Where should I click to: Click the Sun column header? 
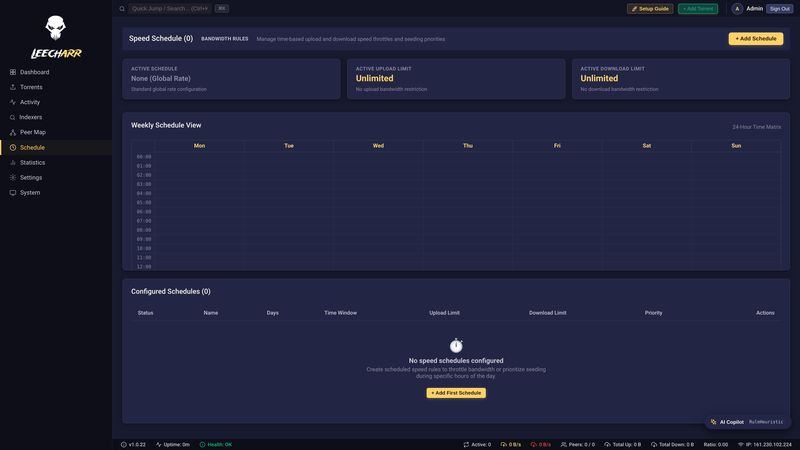click(736, 146)
